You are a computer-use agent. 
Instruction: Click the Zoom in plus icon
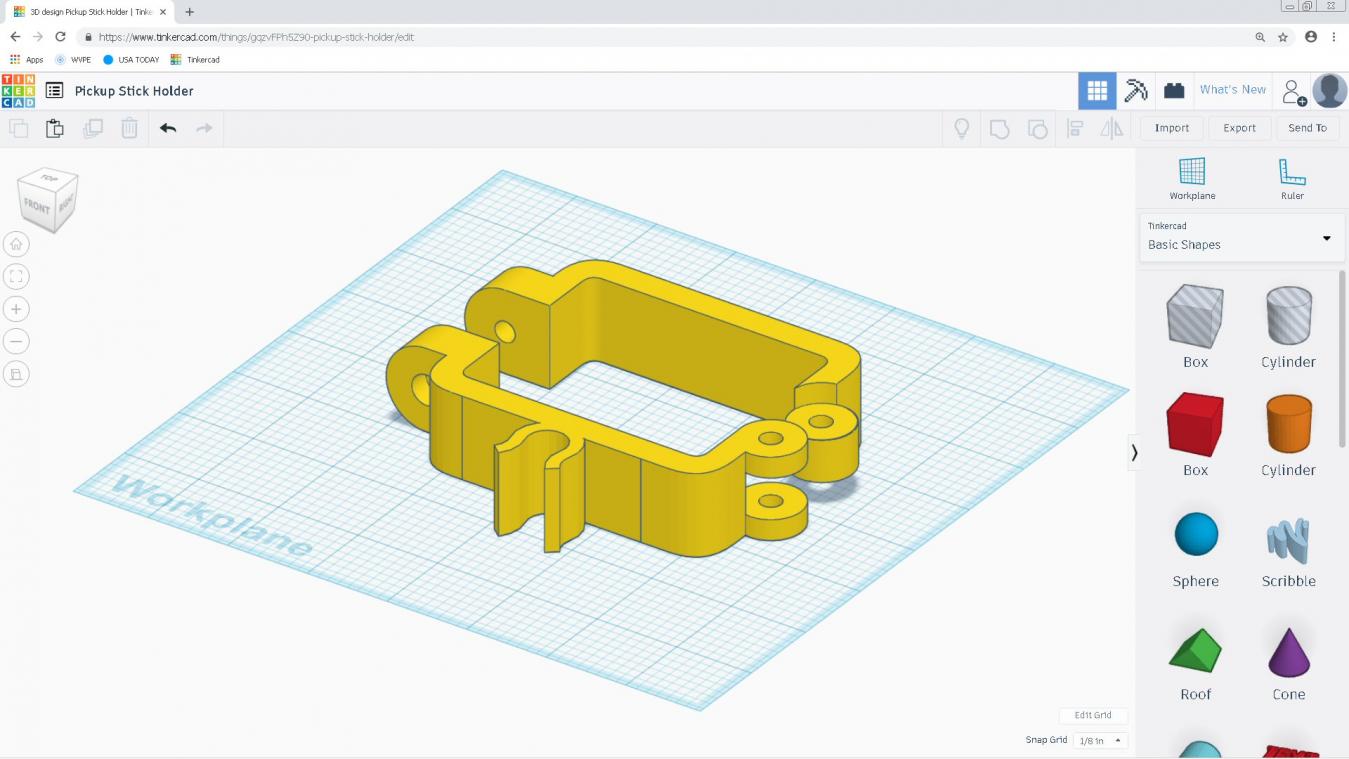coord(16,309)
